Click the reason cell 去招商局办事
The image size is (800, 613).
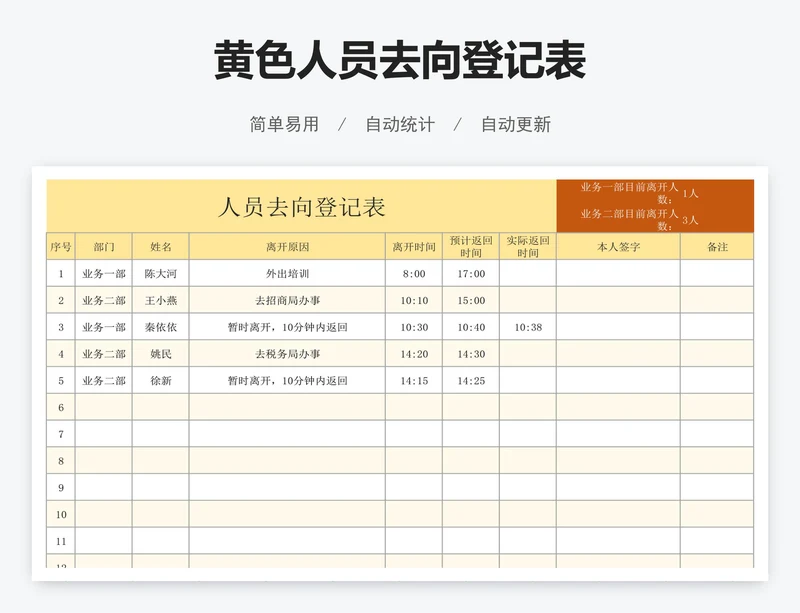pyautogui.click(x=287, y=300)
